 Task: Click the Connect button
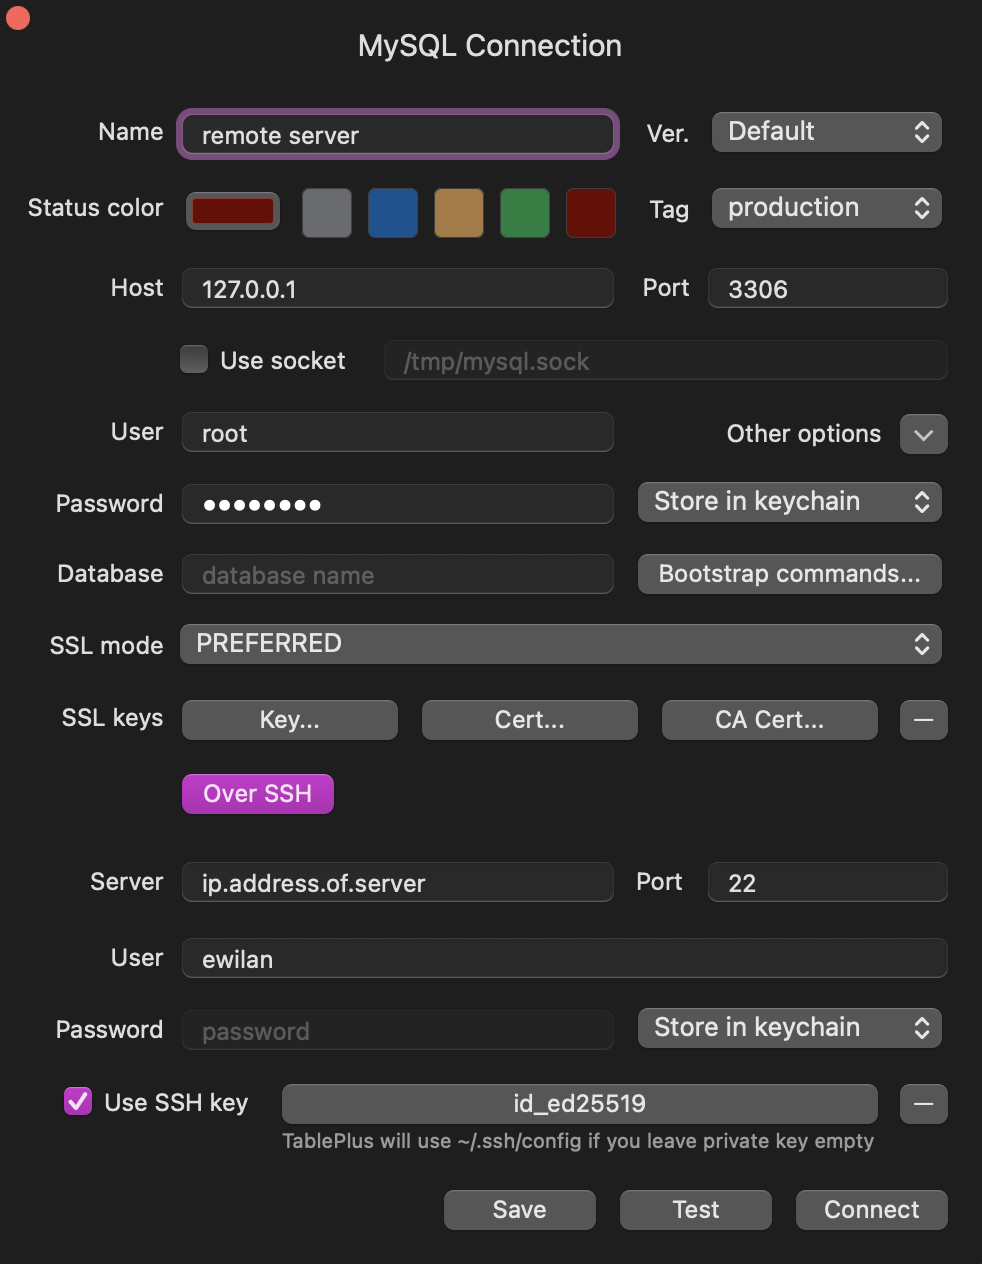click(871, 1210)
